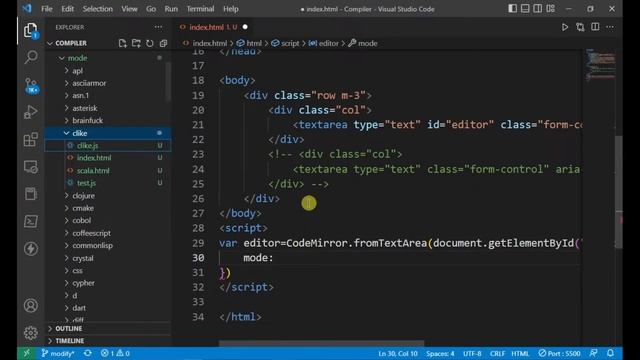Click the vertical editor scrollbar

619,192
